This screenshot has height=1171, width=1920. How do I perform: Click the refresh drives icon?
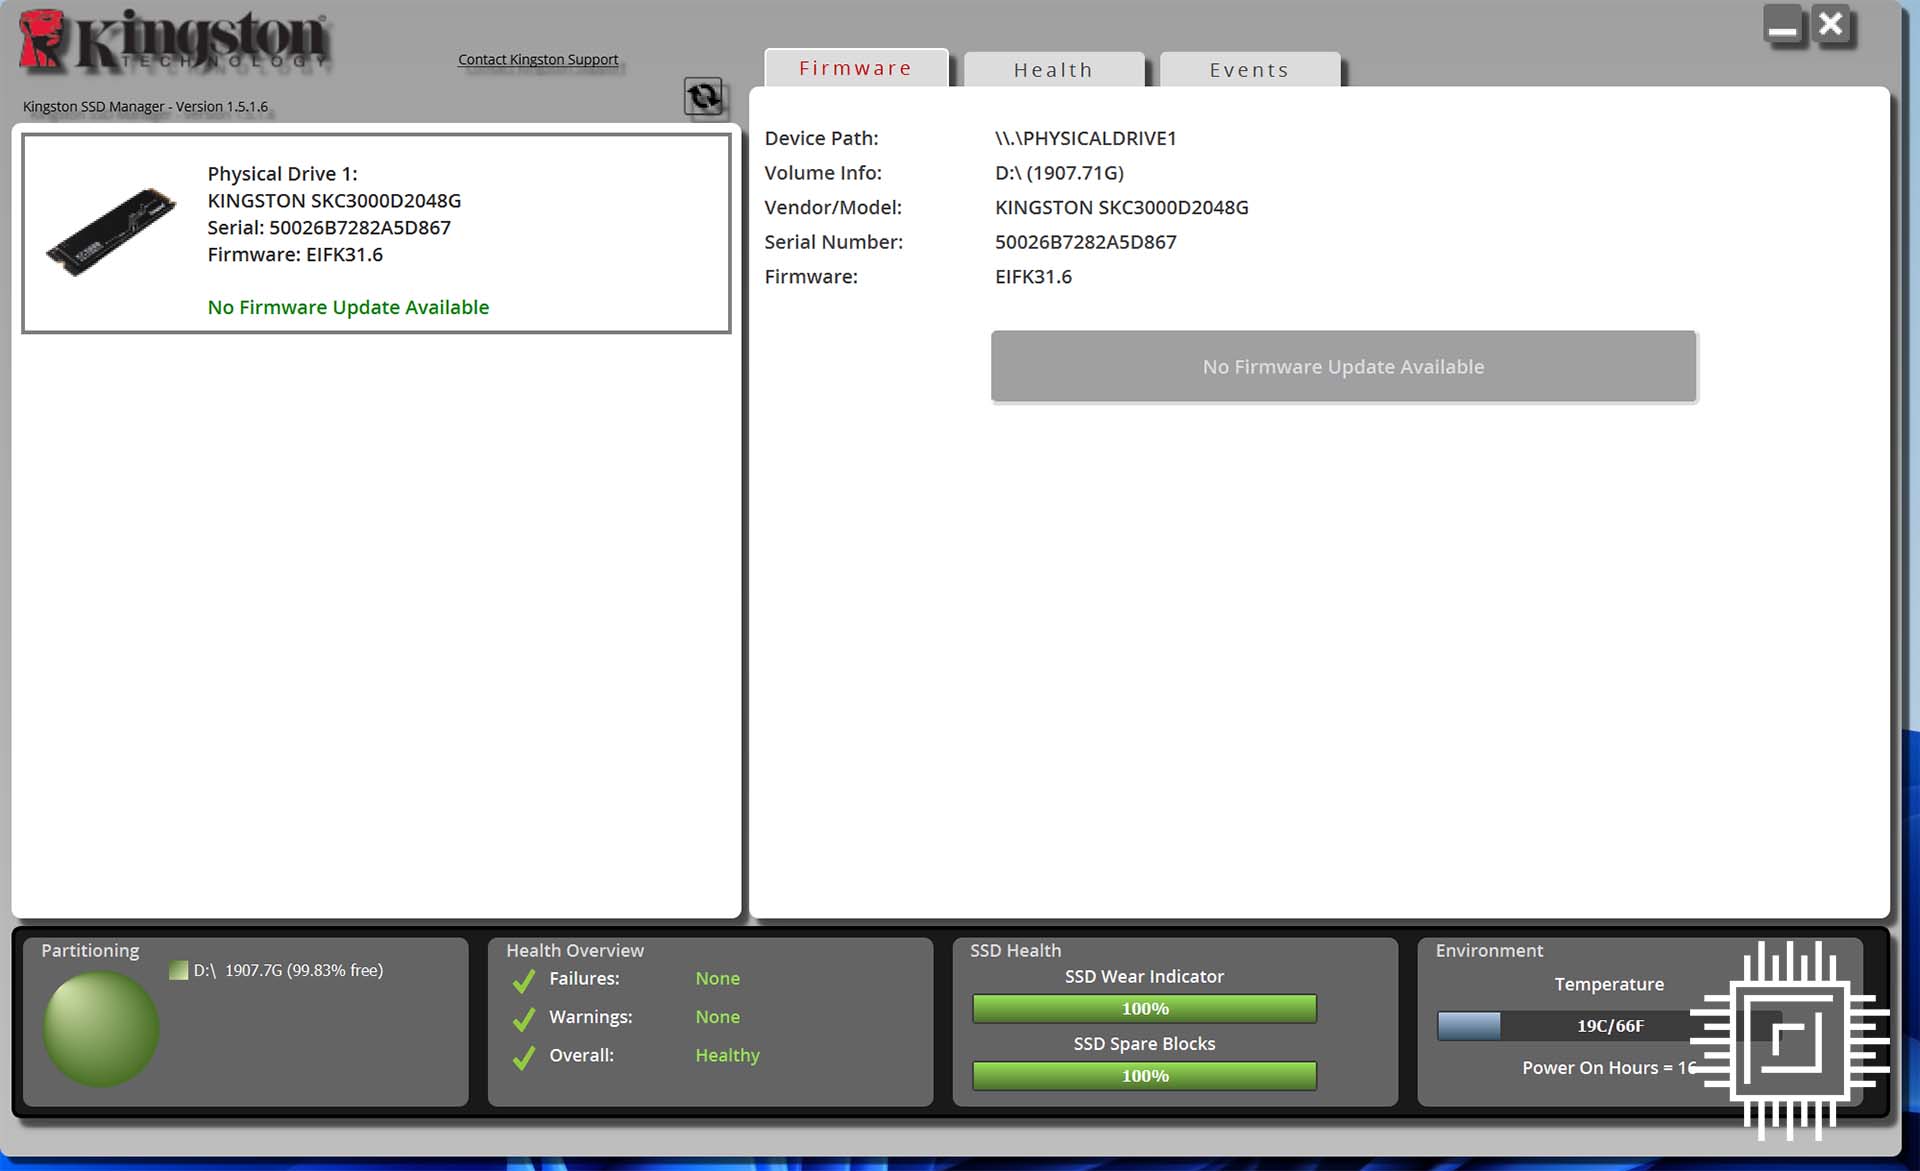703,96
